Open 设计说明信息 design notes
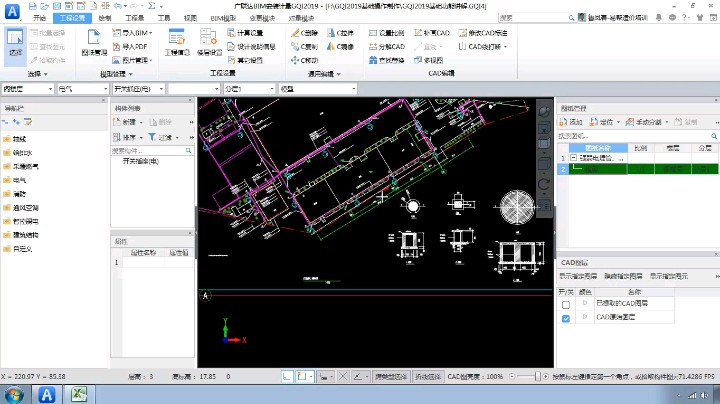Screen dimensions: 720x404 (x=251, y=46)
